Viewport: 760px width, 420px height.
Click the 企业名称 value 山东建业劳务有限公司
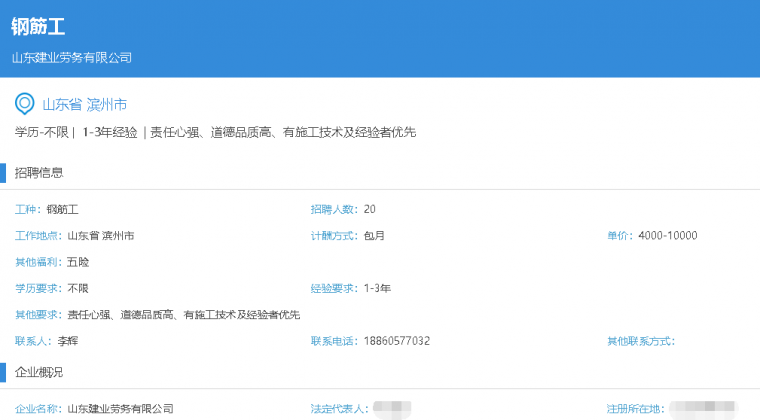click(x=120, y=409)
